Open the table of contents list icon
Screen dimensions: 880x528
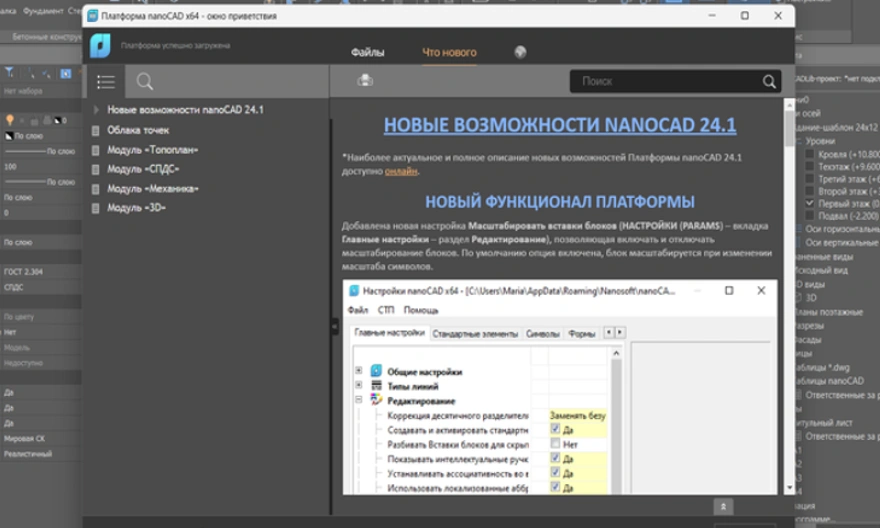pyautogui.click(x=106, y=82)
